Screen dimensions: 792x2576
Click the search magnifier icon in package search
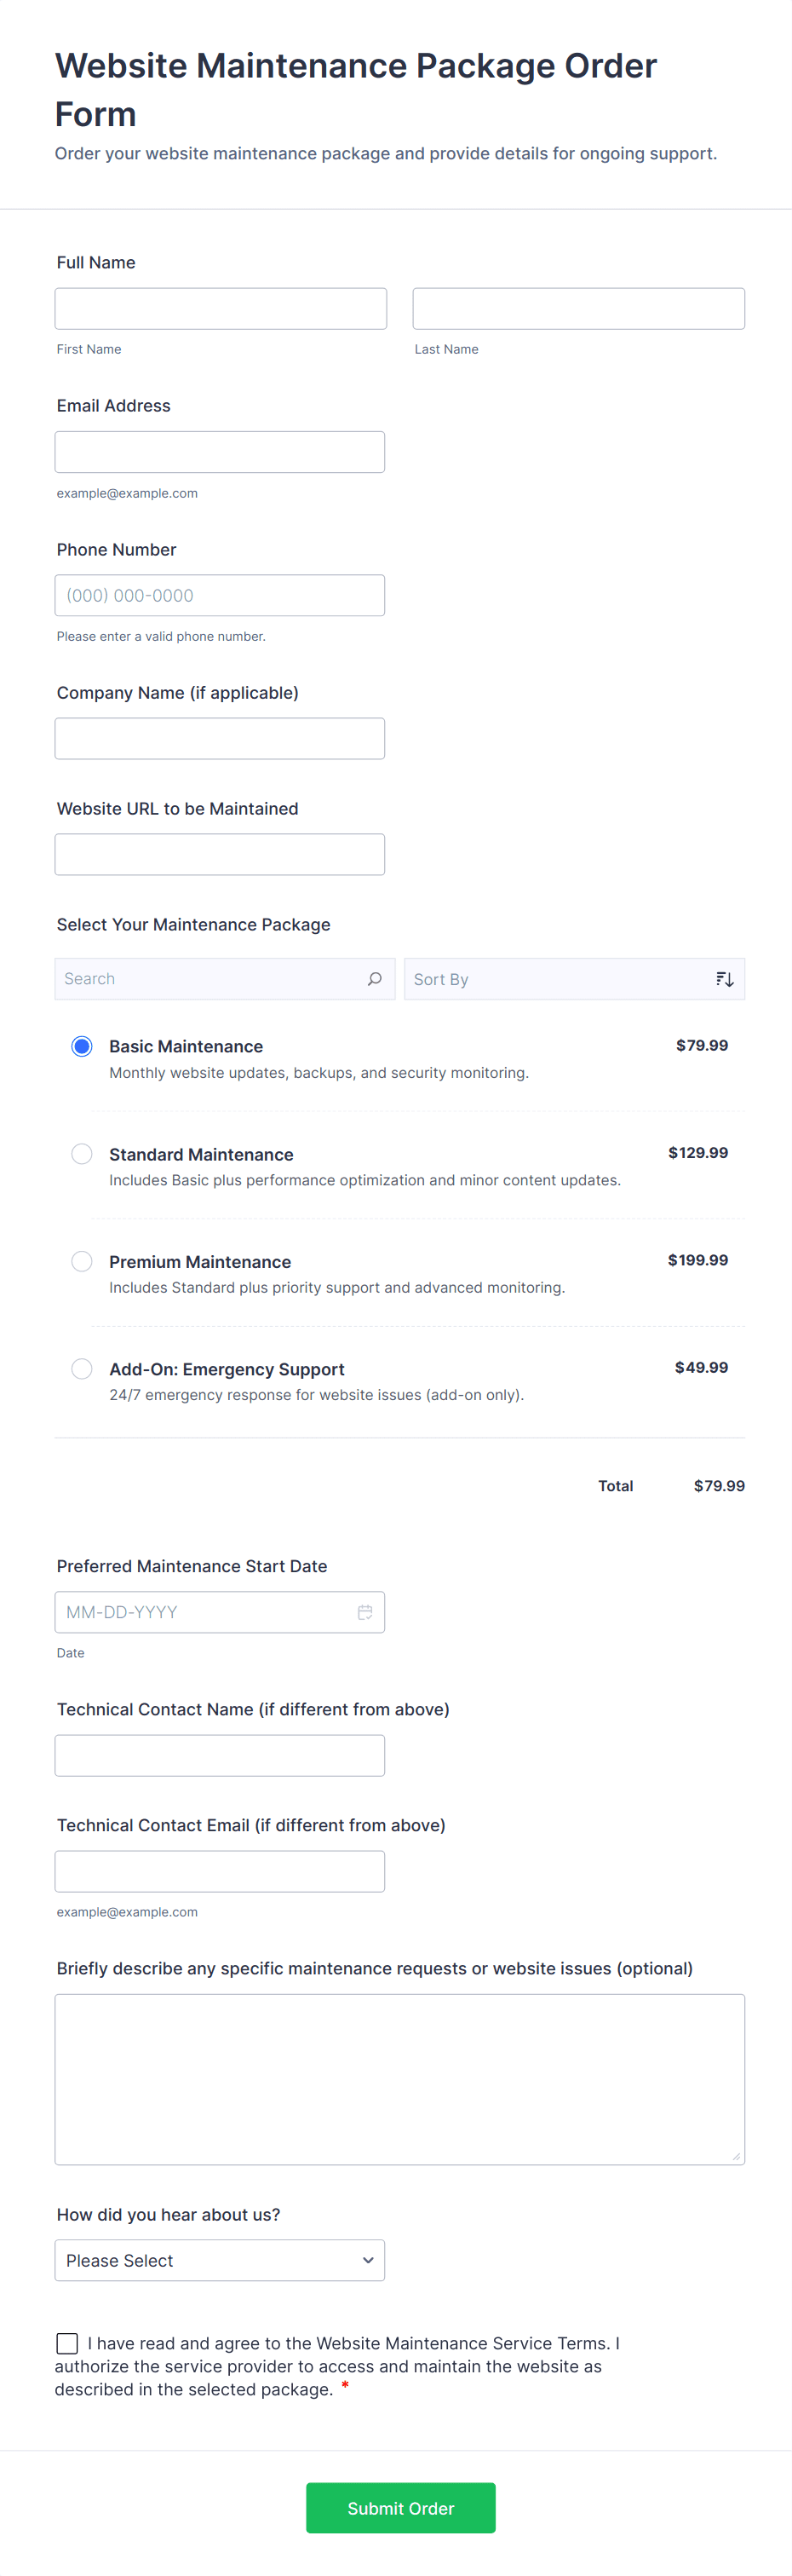pos(374,979)
